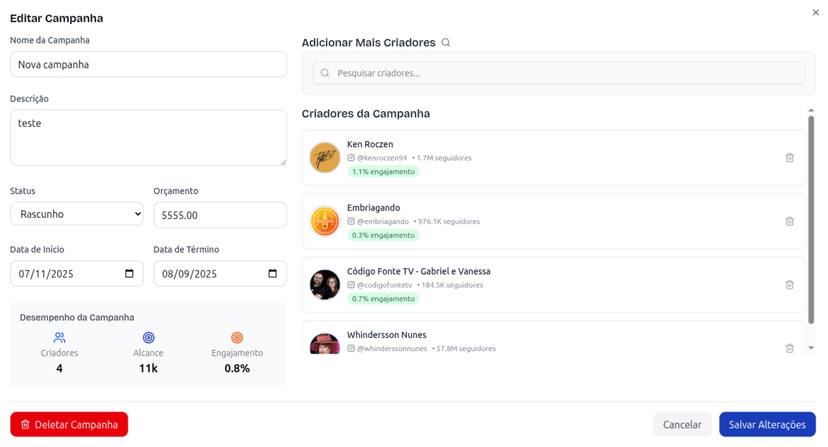Close the Editar Campanha dialog
Viewport: 828px width, 447px height.
816,12
